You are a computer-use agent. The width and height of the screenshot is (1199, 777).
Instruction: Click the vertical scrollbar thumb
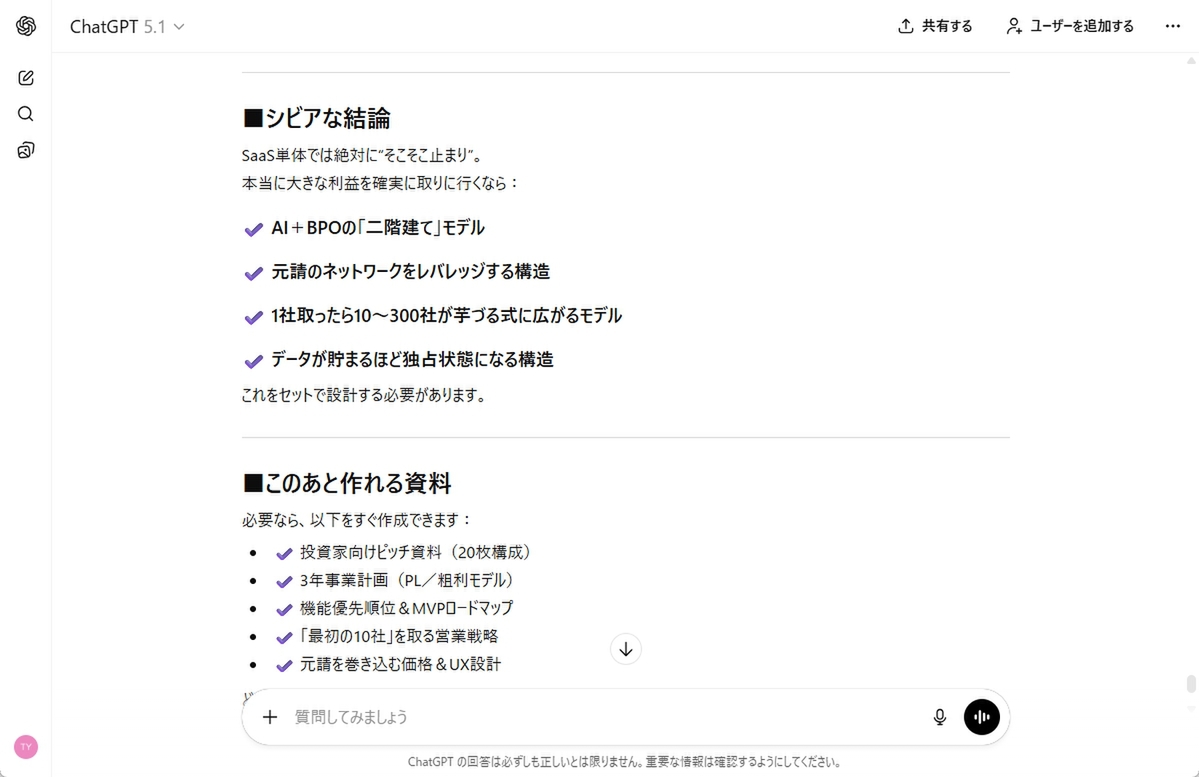point(1191,683)
